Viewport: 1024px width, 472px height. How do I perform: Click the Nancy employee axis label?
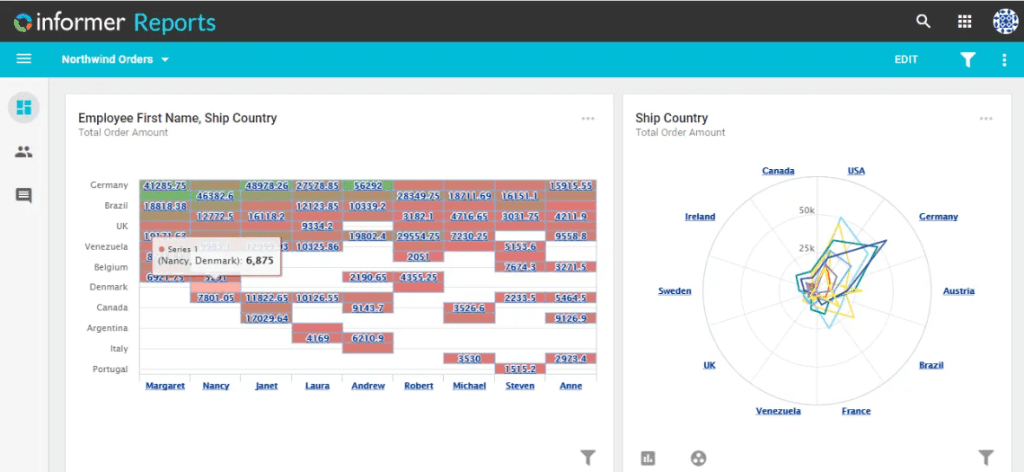(x=215, y=386)
